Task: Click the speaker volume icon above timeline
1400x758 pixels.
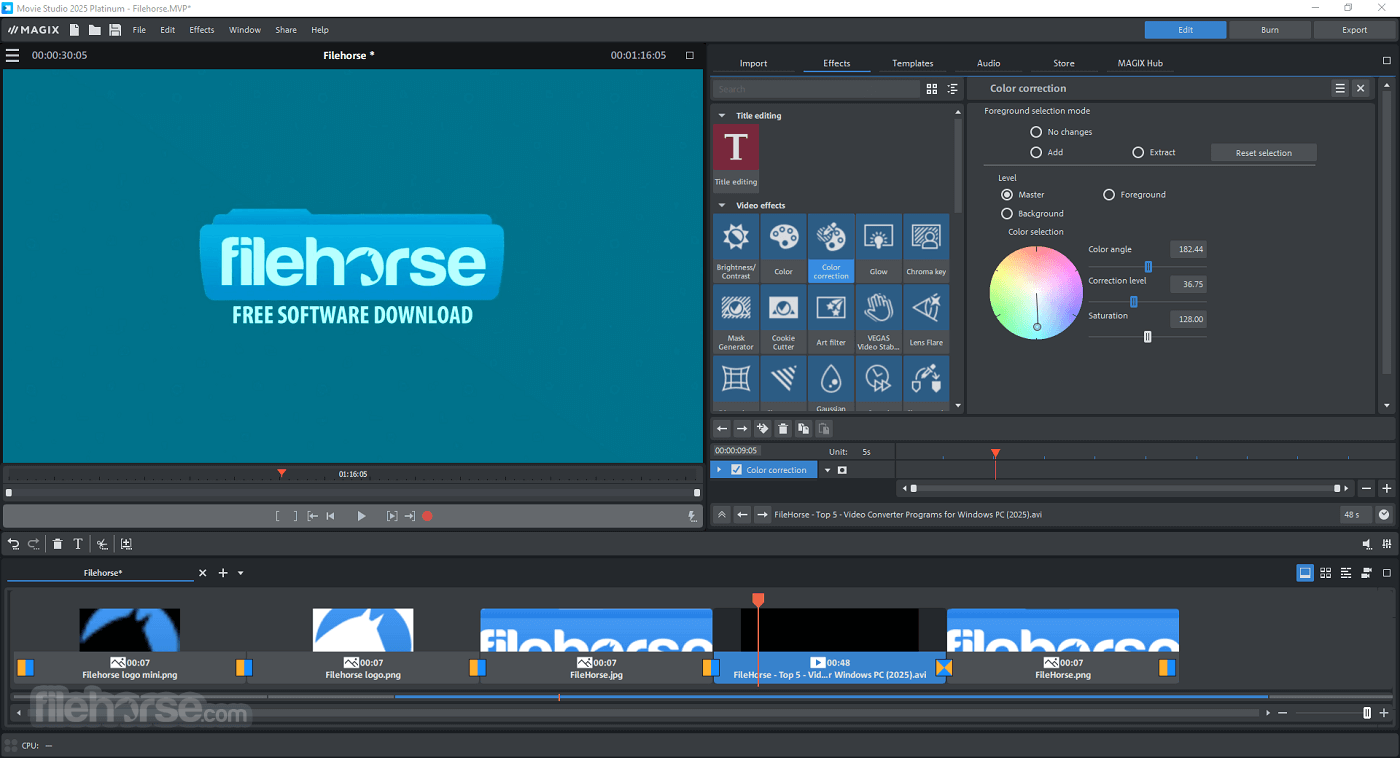Action: click(1367, 544)
